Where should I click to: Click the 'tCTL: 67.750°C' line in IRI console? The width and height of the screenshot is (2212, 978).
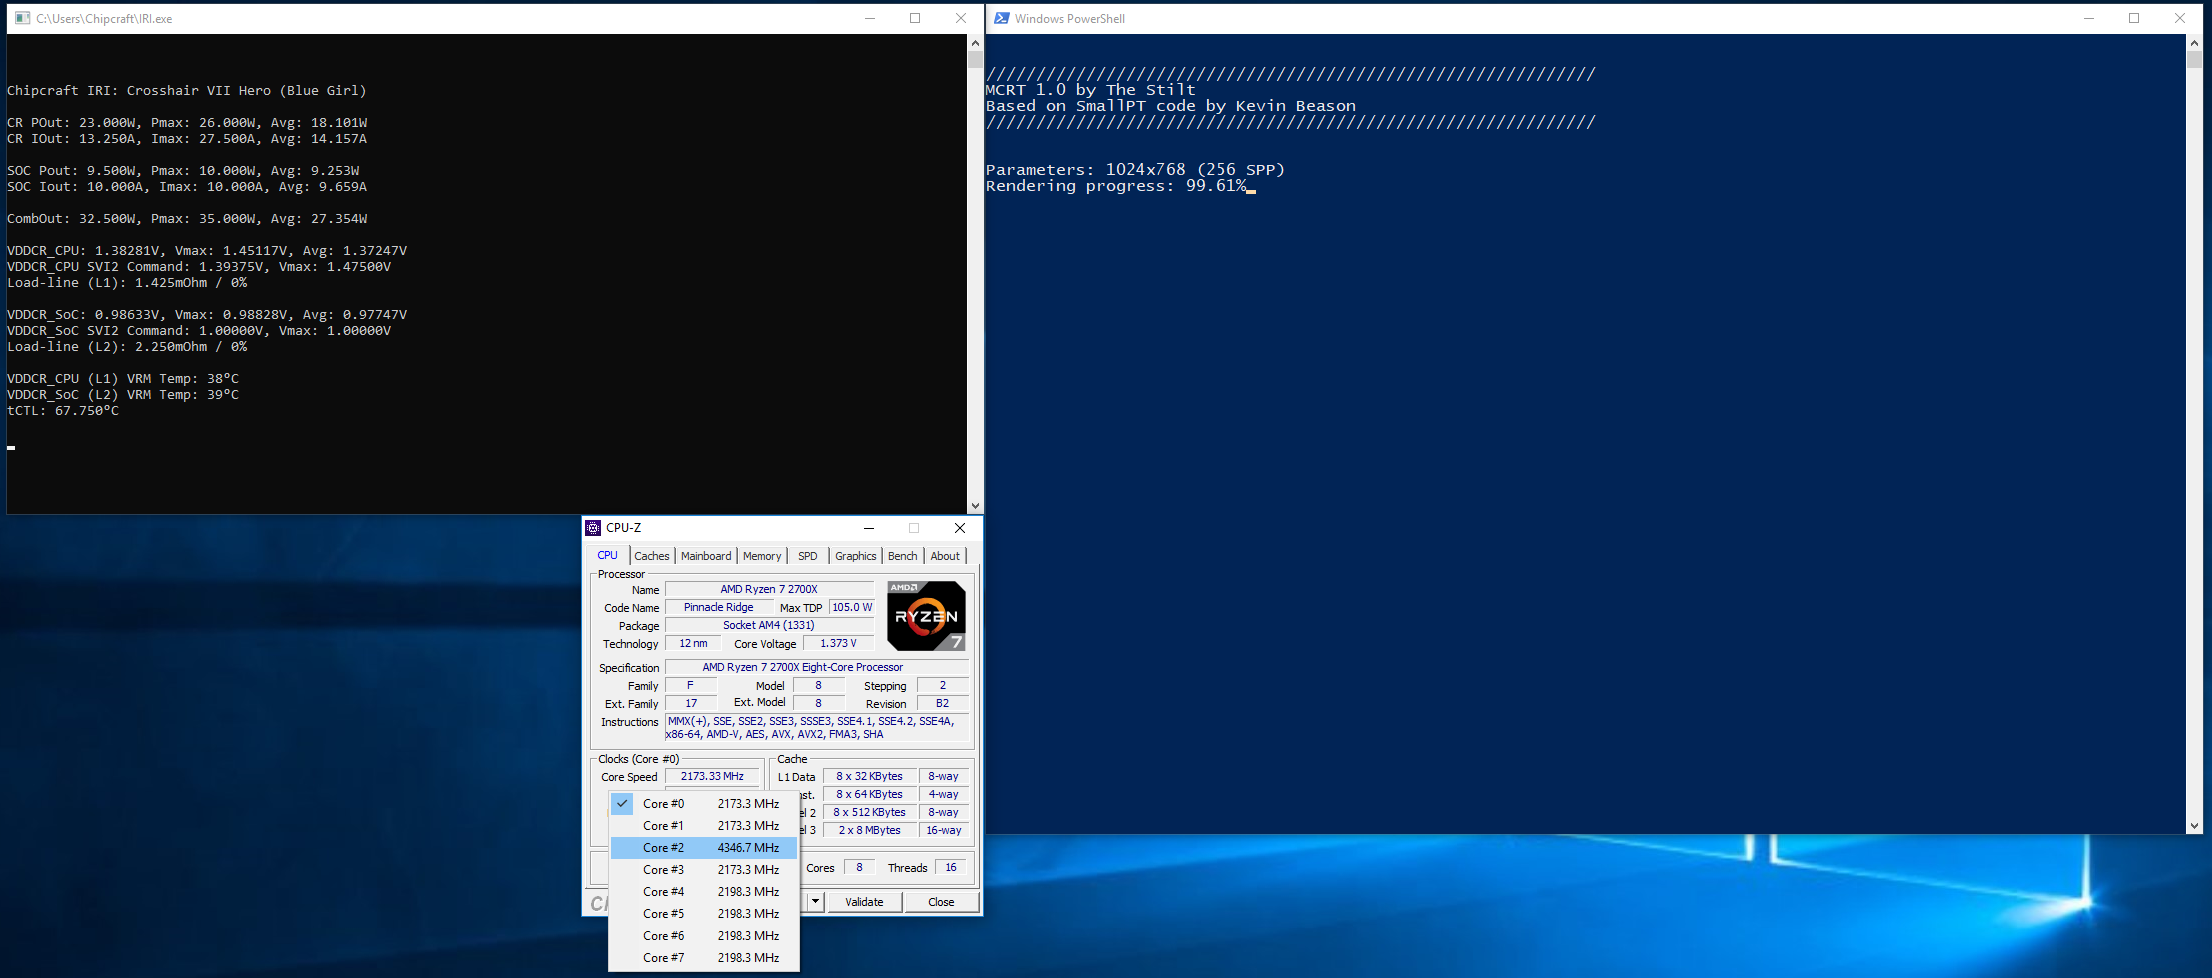[63, 411]
